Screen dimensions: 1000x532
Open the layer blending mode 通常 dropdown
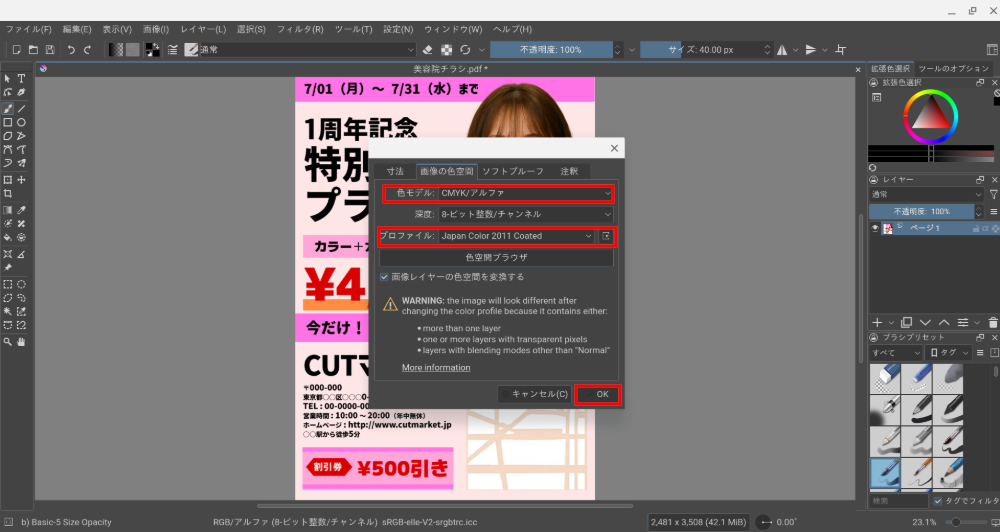(926, 194)
